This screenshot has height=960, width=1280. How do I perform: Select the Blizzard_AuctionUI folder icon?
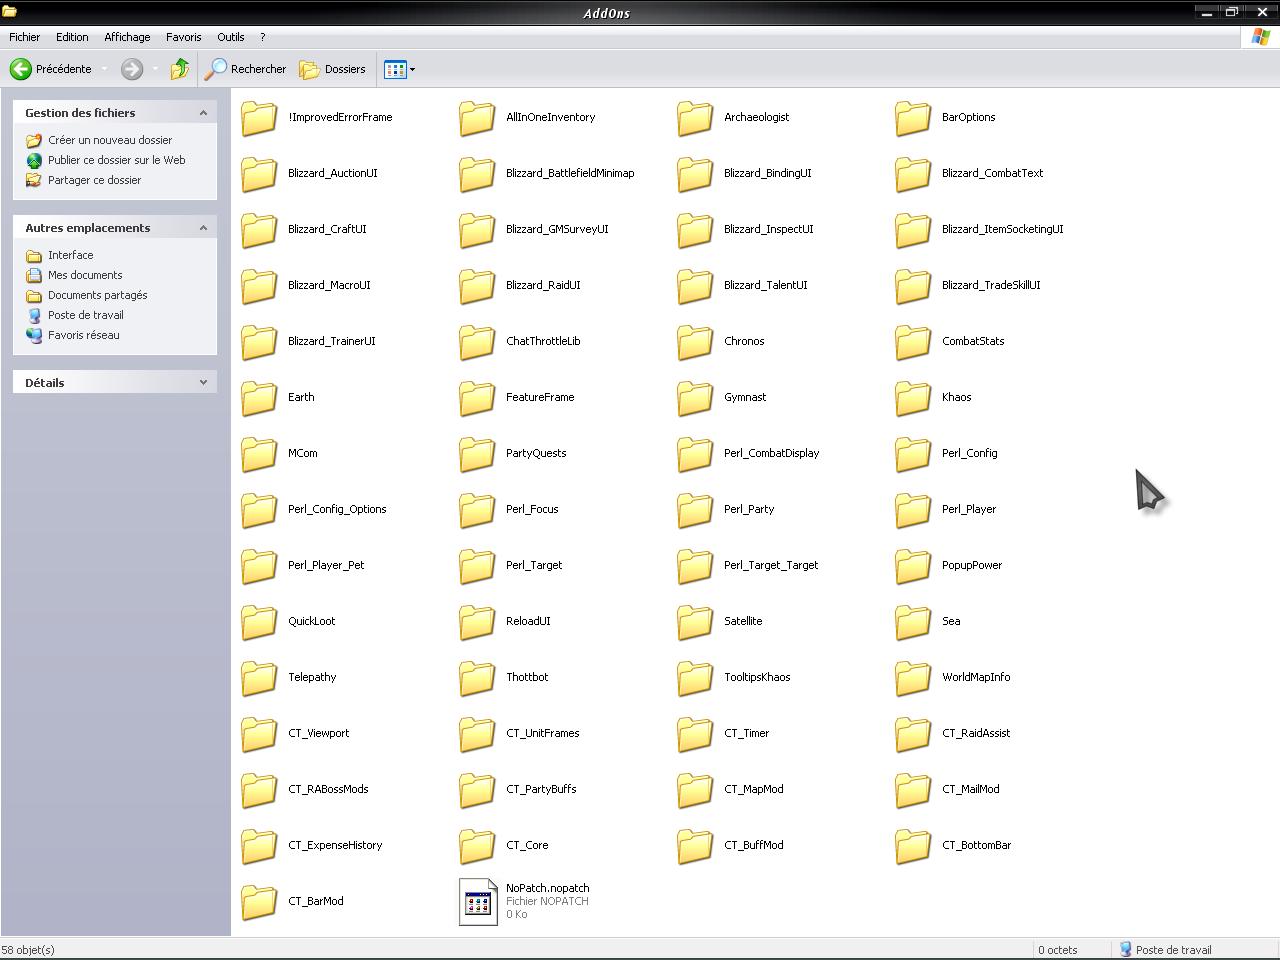(259, 173)
